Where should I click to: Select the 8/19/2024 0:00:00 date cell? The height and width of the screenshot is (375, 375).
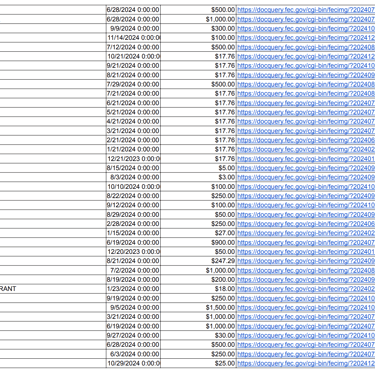tap(133, 280)
